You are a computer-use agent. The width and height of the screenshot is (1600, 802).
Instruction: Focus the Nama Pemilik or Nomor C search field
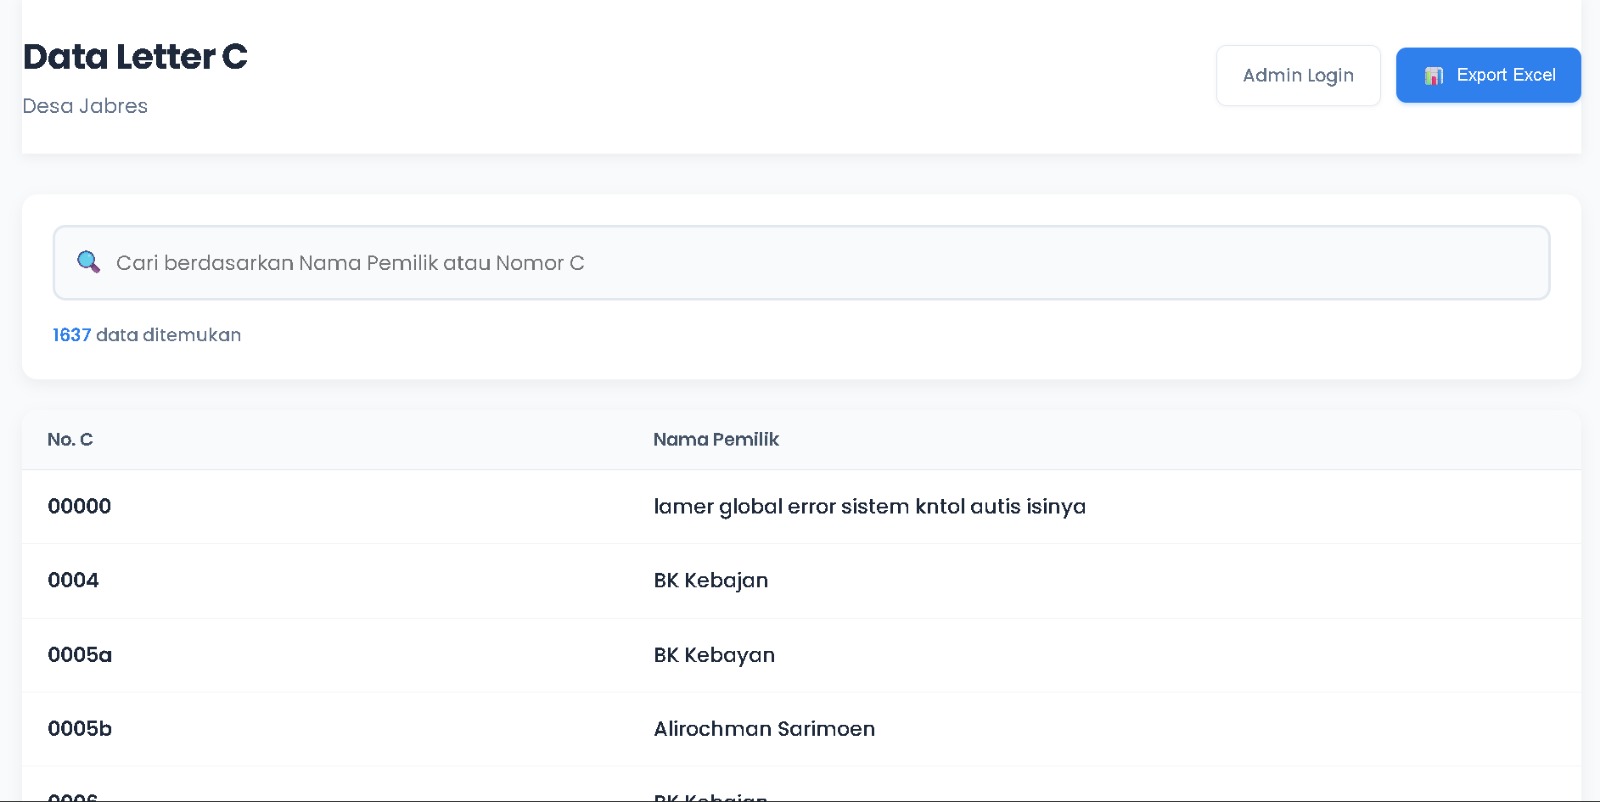(x=800, y=263)
